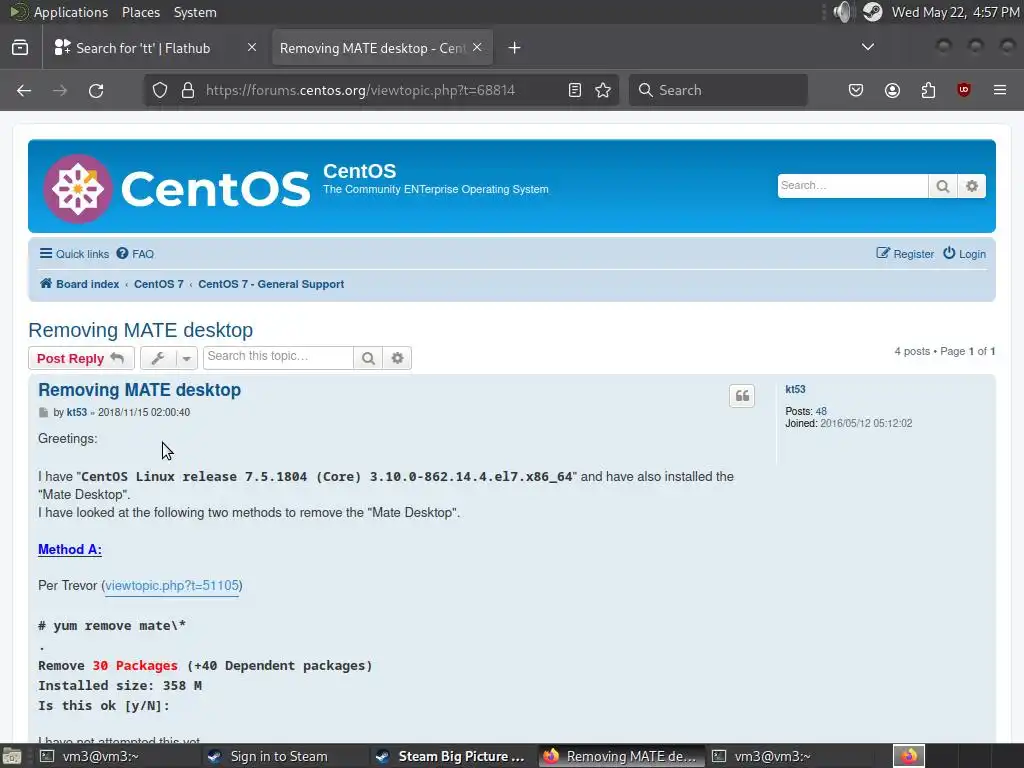Screen dimensions: 1024x768
Task: Open the tracking protection shield icon
Action: (160, 90)
